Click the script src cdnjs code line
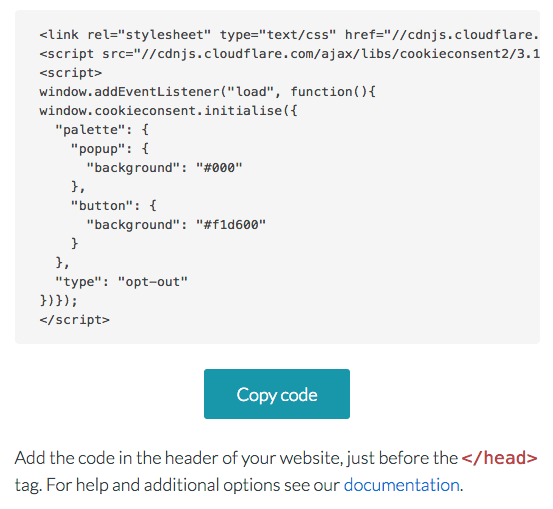 click(289, 54)
